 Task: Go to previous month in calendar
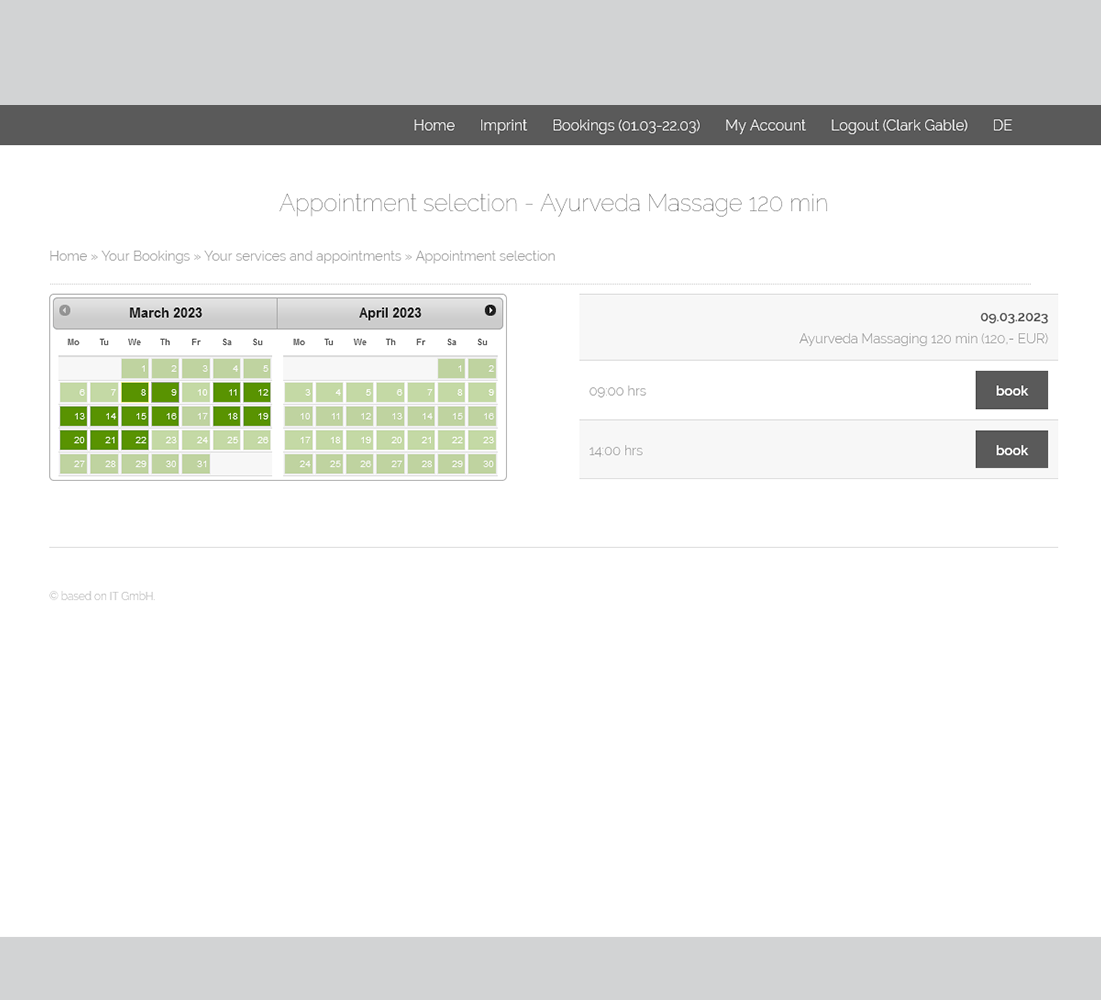click(x=65, y=310)
